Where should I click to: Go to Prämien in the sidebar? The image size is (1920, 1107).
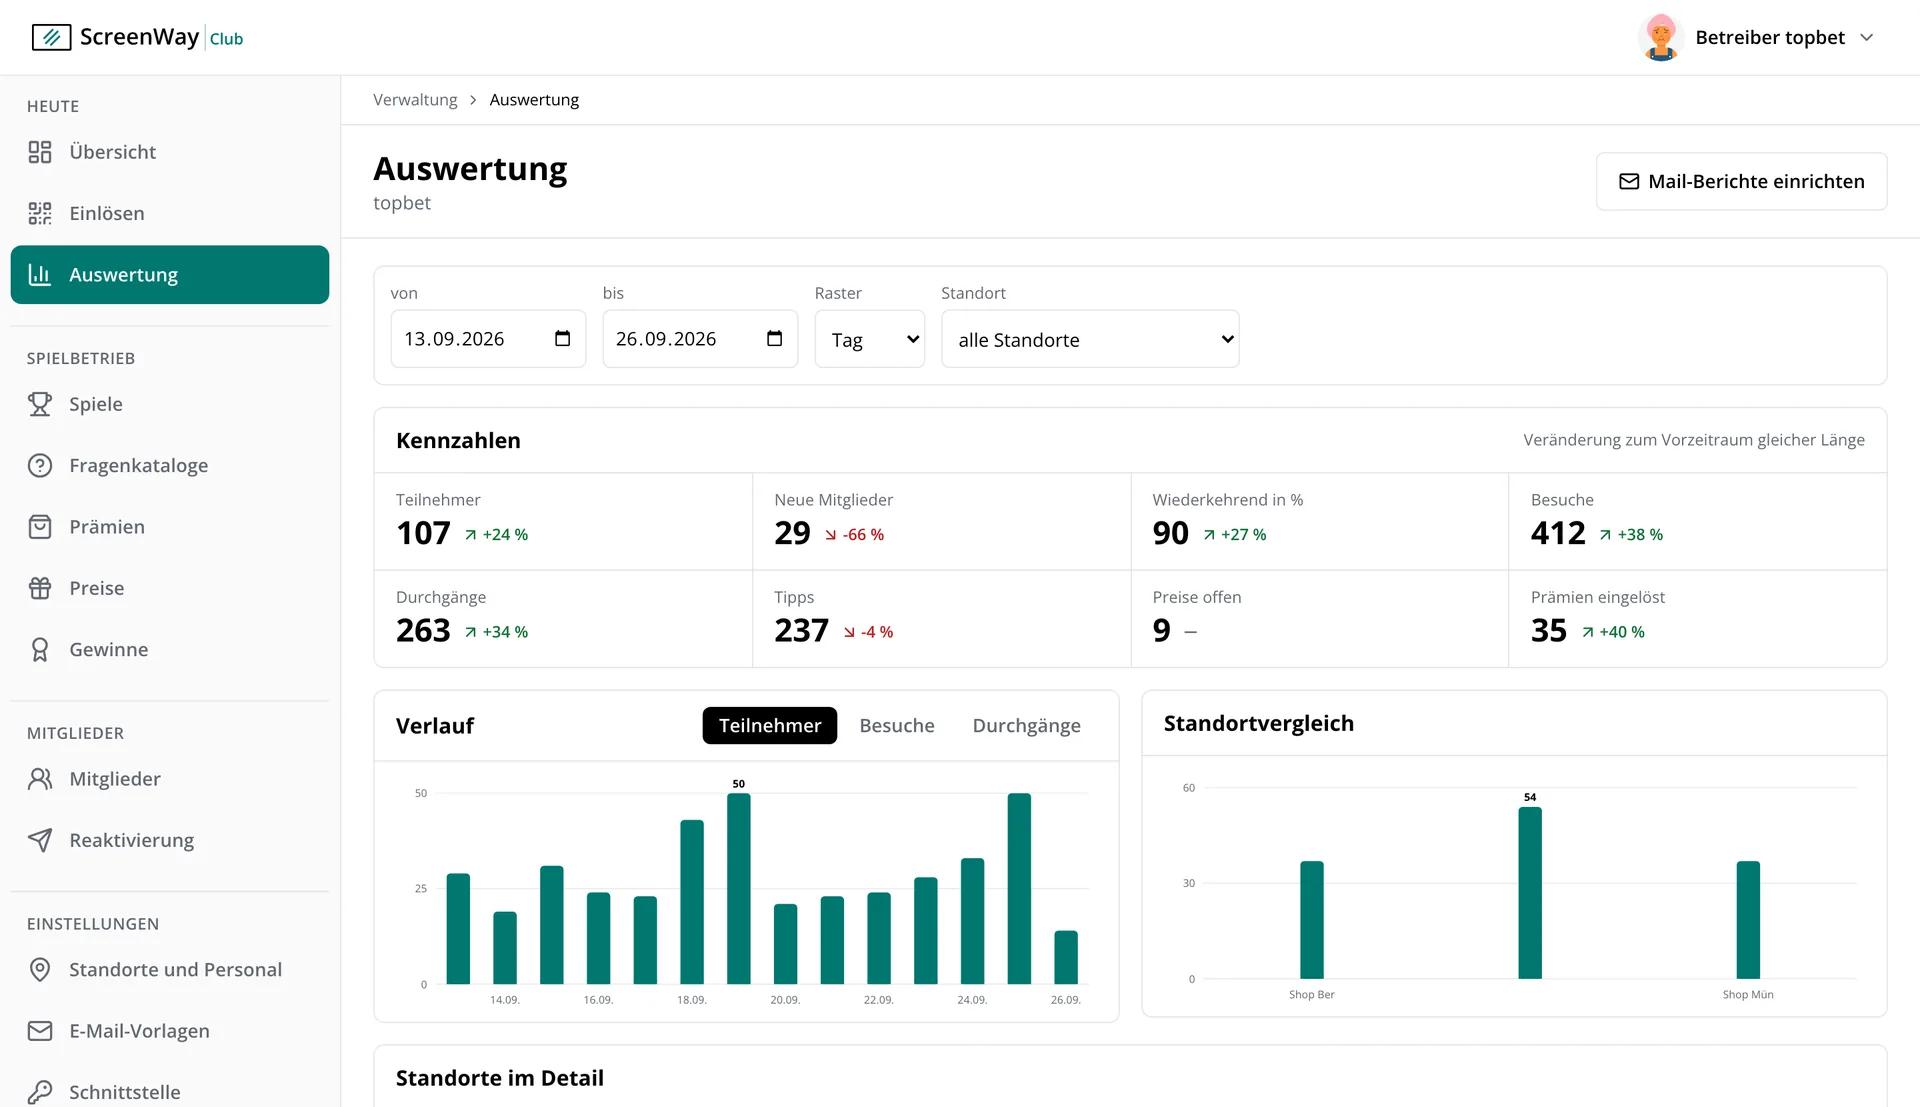pos(170,527)
